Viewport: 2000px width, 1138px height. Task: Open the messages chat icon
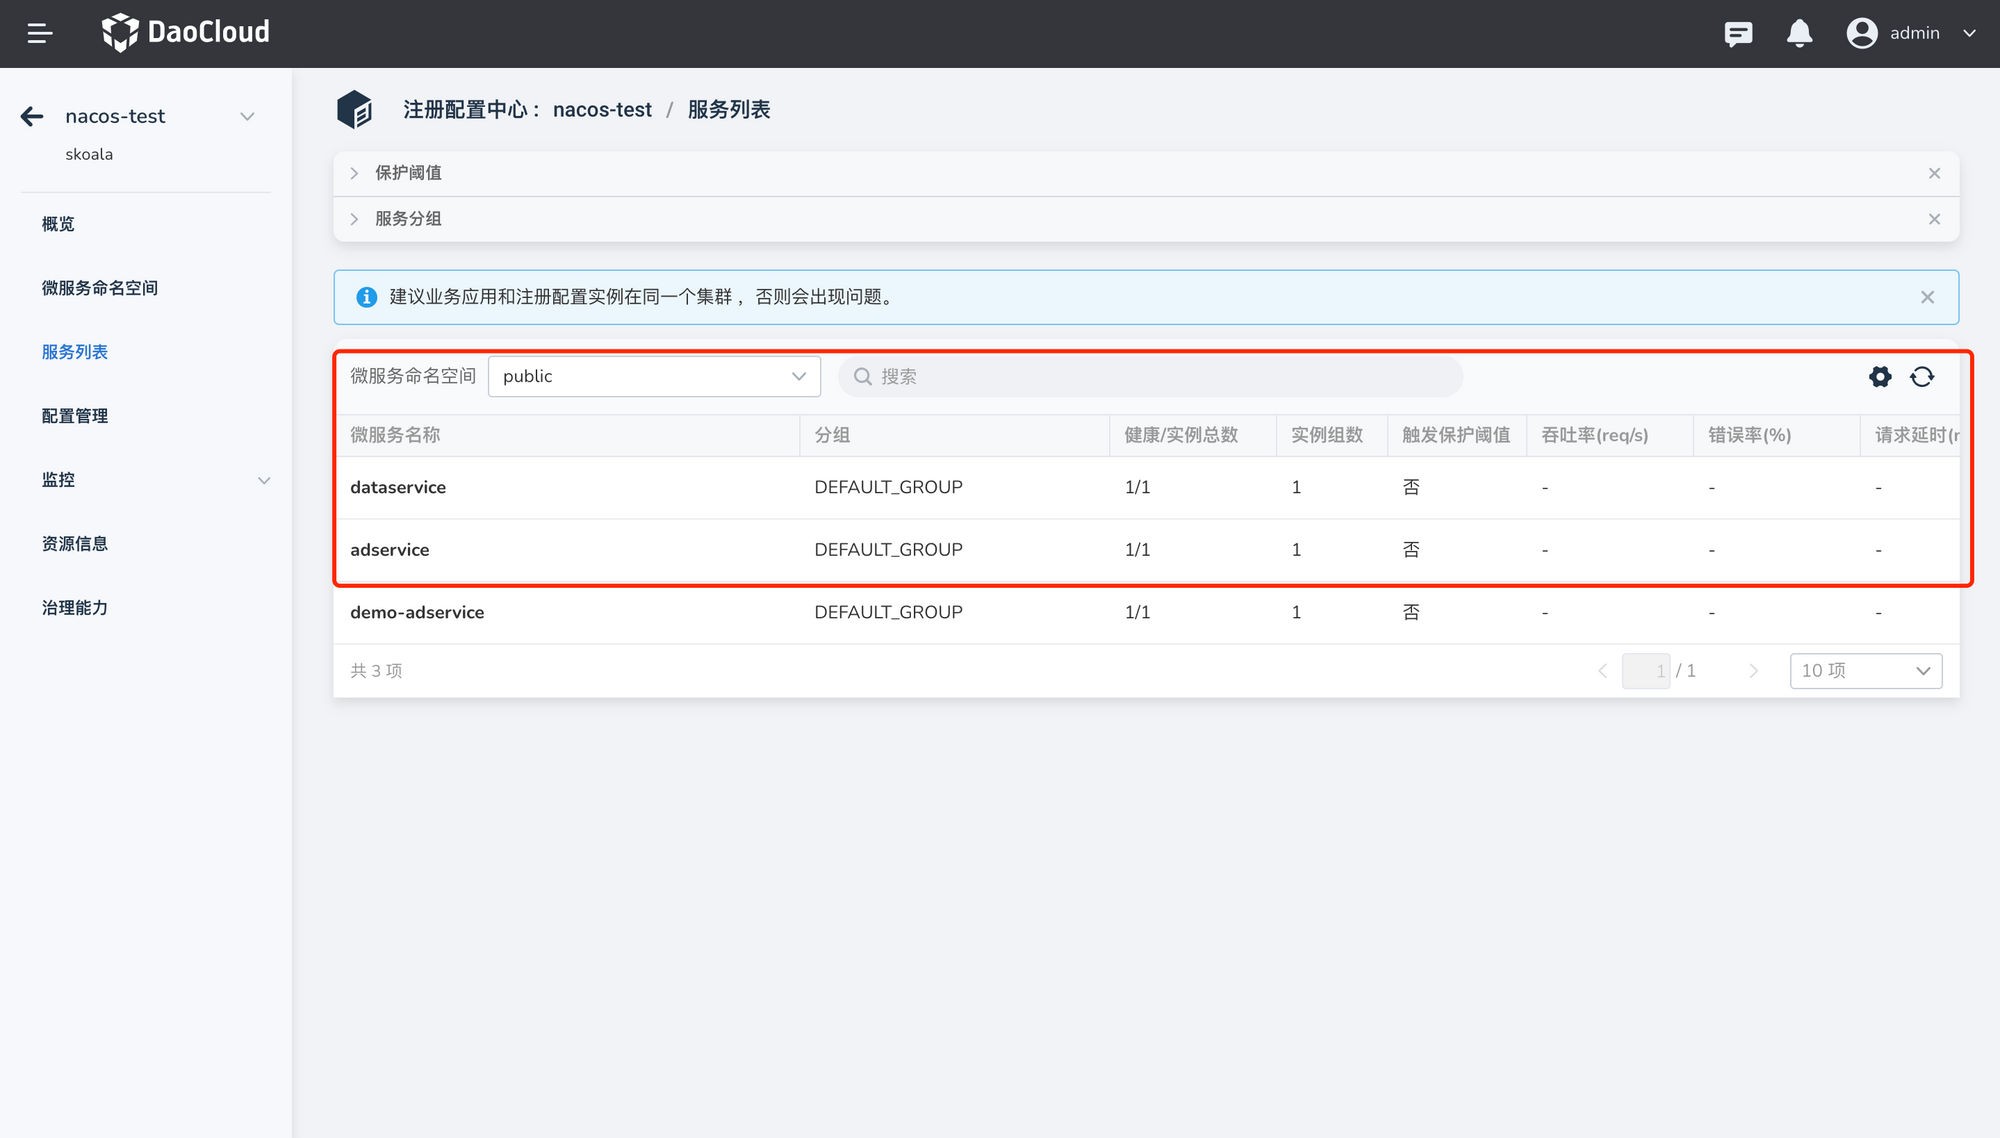coord(1738,34)
